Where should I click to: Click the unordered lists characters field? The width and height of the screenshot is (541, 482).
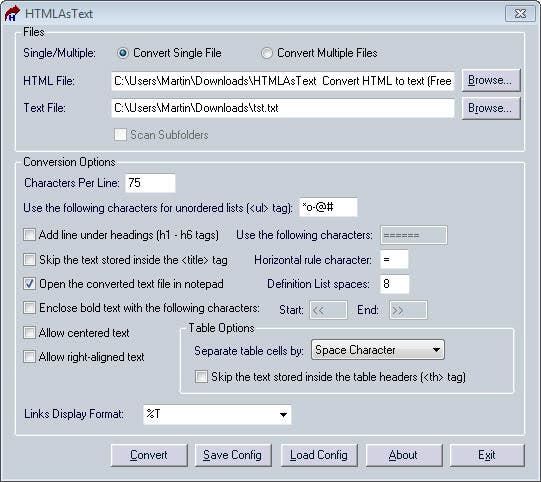(x=328, y=207)
